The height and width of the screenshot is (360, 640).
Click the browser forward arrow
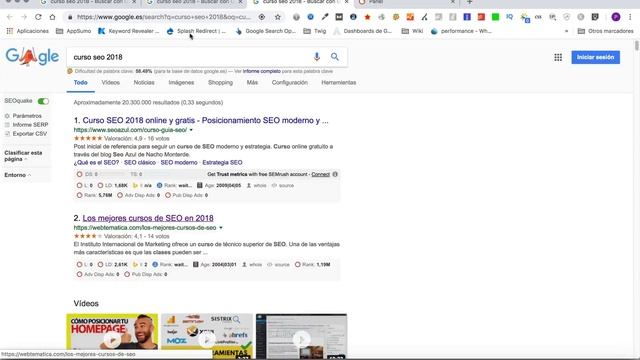(x=24, y=17)
